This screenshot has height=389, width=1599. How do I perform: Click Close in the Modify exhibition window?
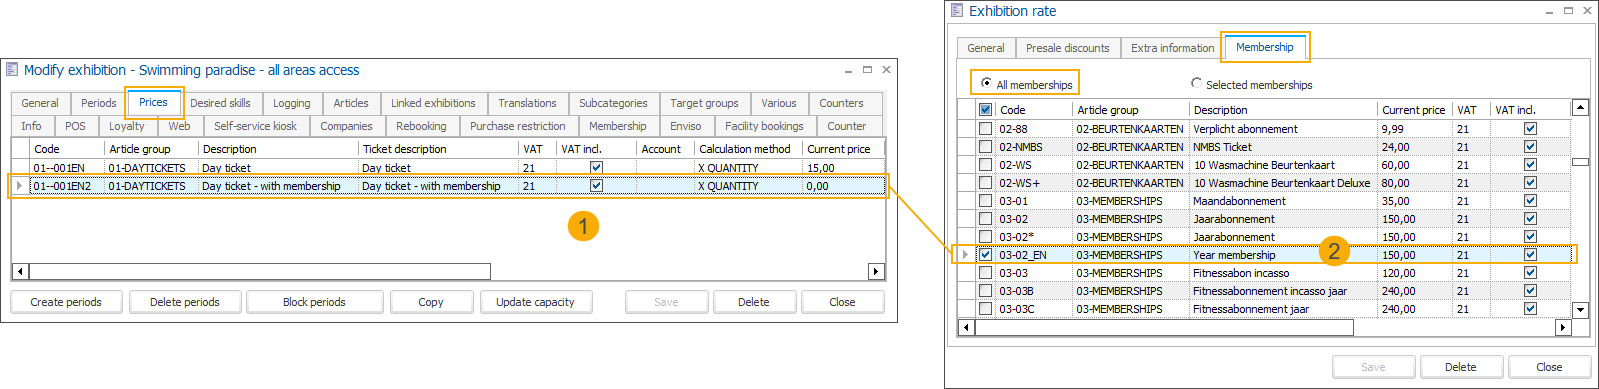[x=843, y=302]
